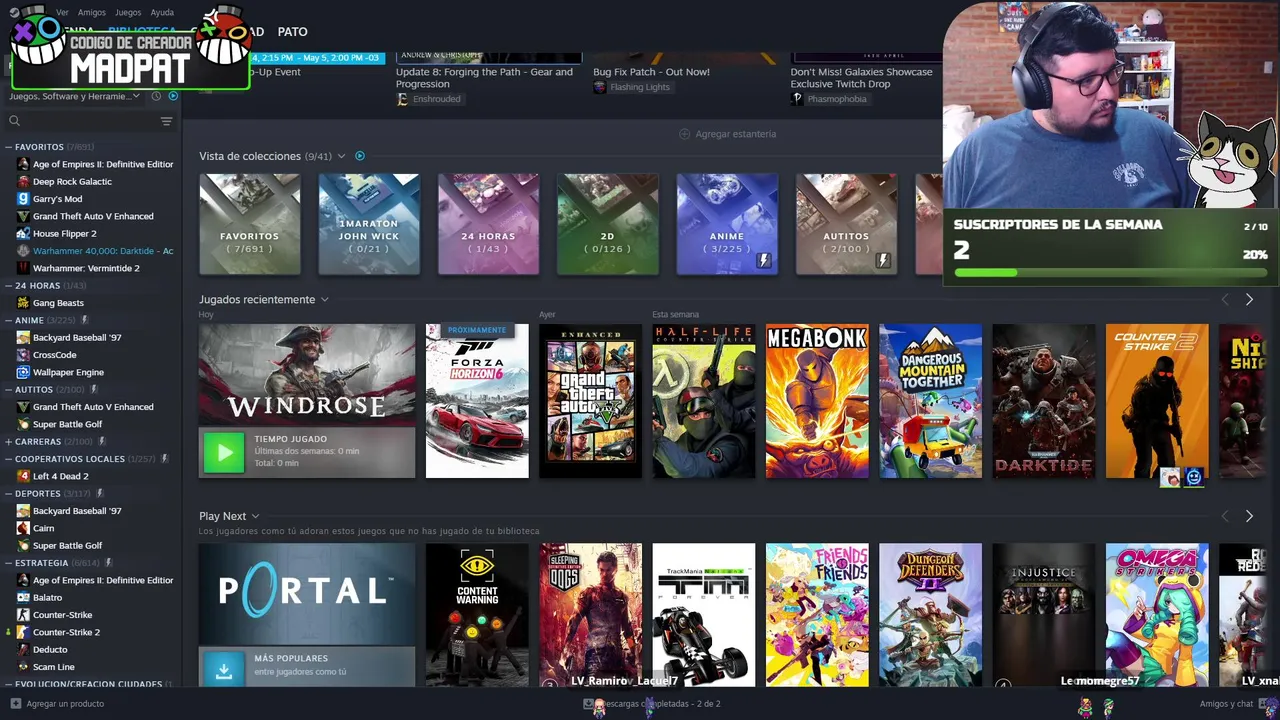
Task: Collapse the ESTRATEGIA sidebar category
Action: click(x=9, y=563)
